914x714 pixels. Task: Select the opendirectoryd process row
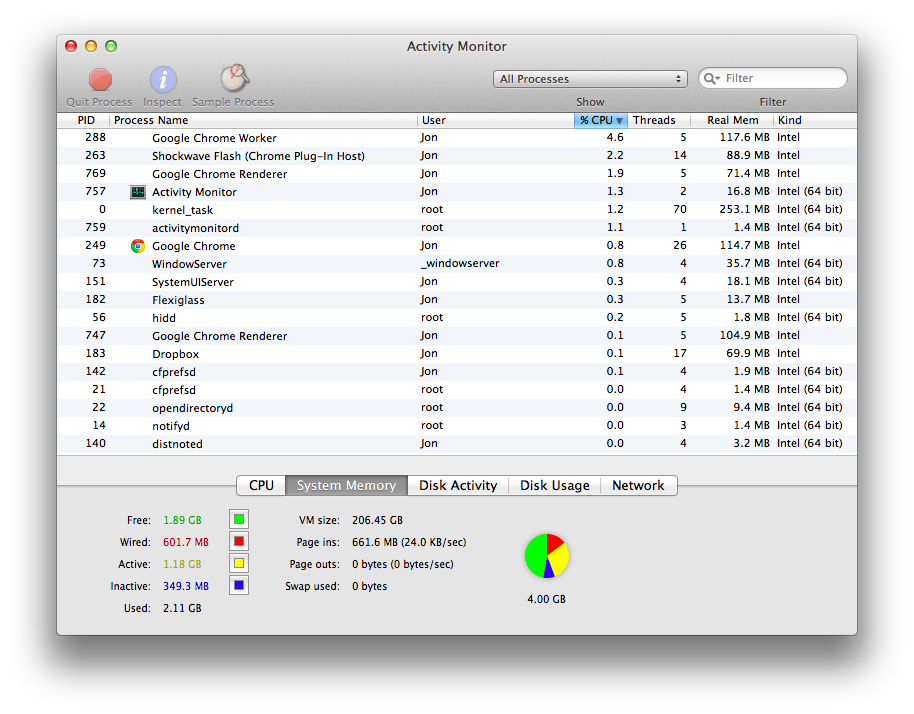click(457, 407)
